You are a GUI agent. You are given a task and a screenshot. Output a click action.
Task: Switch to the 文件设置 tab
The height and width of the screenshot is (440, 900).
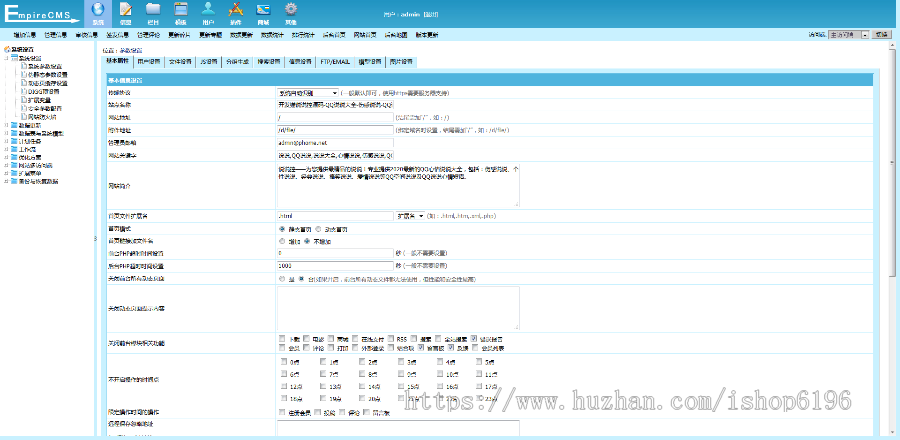point(180,61)
